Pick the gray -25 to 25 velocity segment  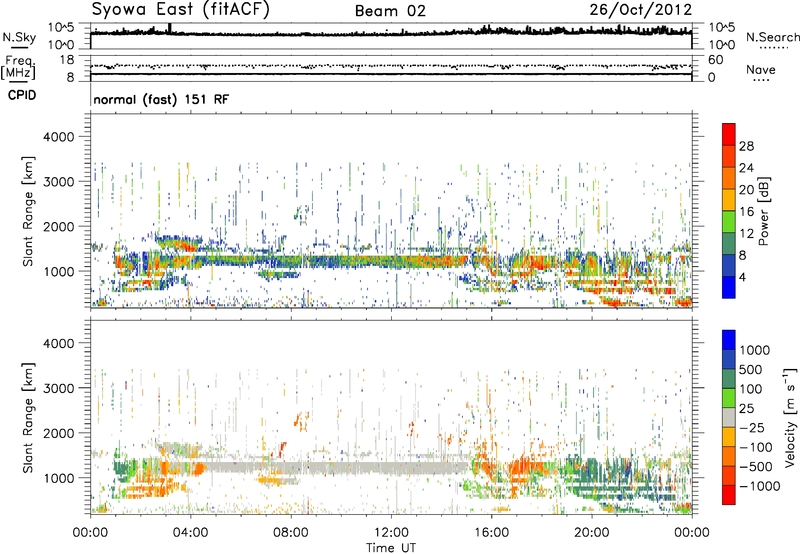coord(729,417)
